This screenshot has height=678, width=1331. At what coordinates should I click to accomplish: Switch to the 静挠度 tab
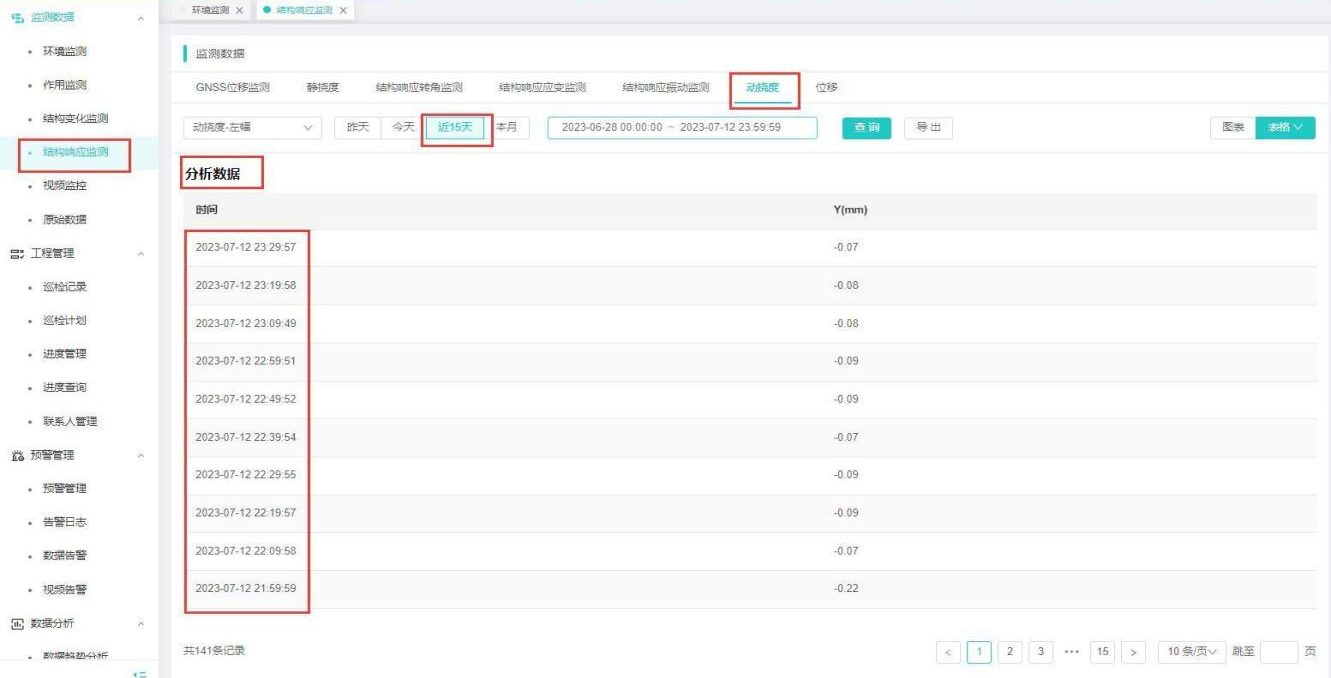[322, 88]
